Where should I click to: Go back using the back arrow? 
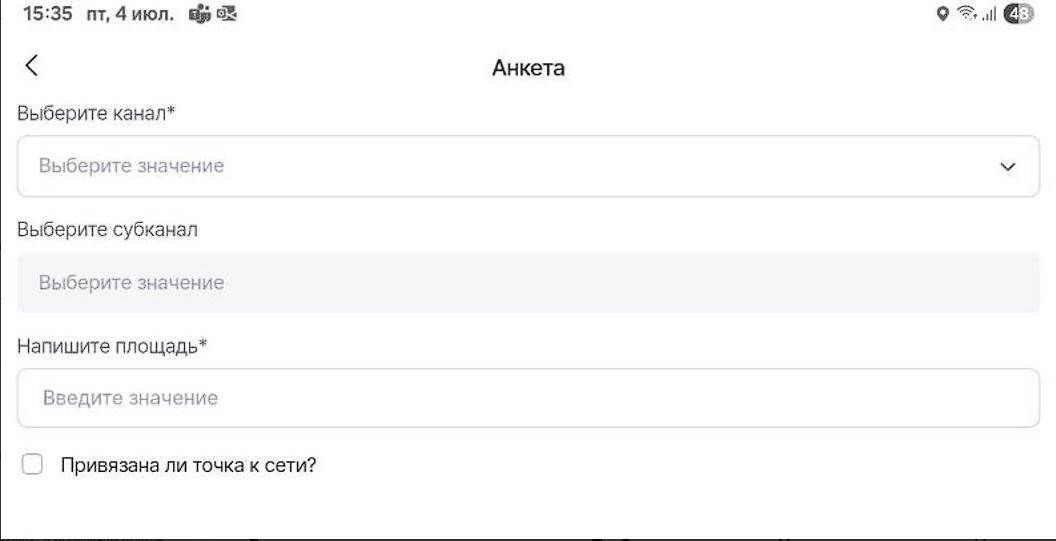(x=32, y=66)
